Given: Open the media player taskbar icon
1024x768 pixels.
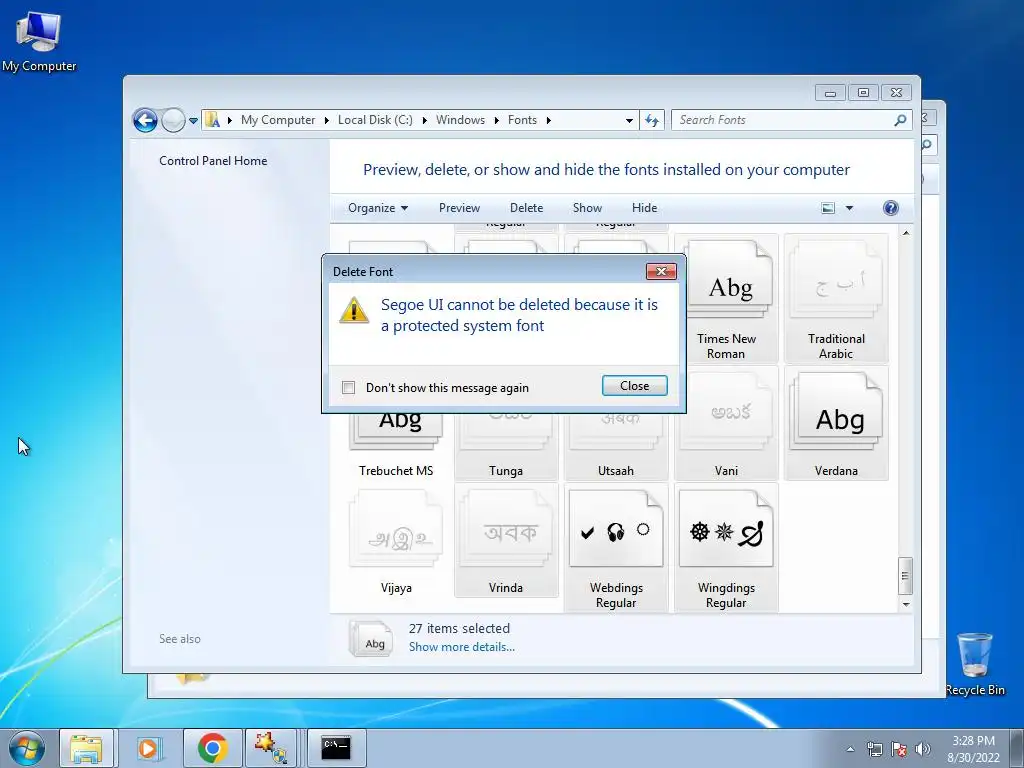Looking at the screenshot, I should click(x=148, y=748).
